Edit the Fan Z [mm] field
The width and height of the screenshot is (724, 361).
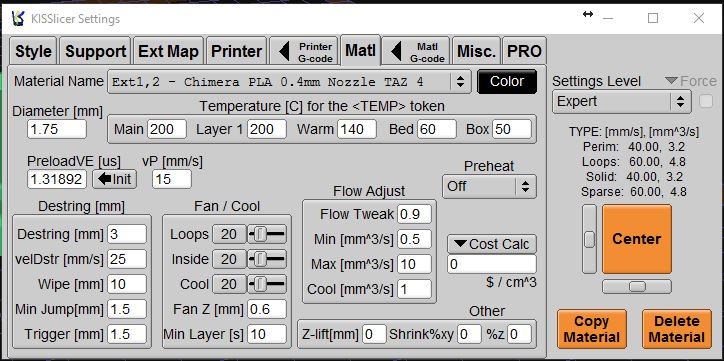pyautogui.click(x=267, y=309)
